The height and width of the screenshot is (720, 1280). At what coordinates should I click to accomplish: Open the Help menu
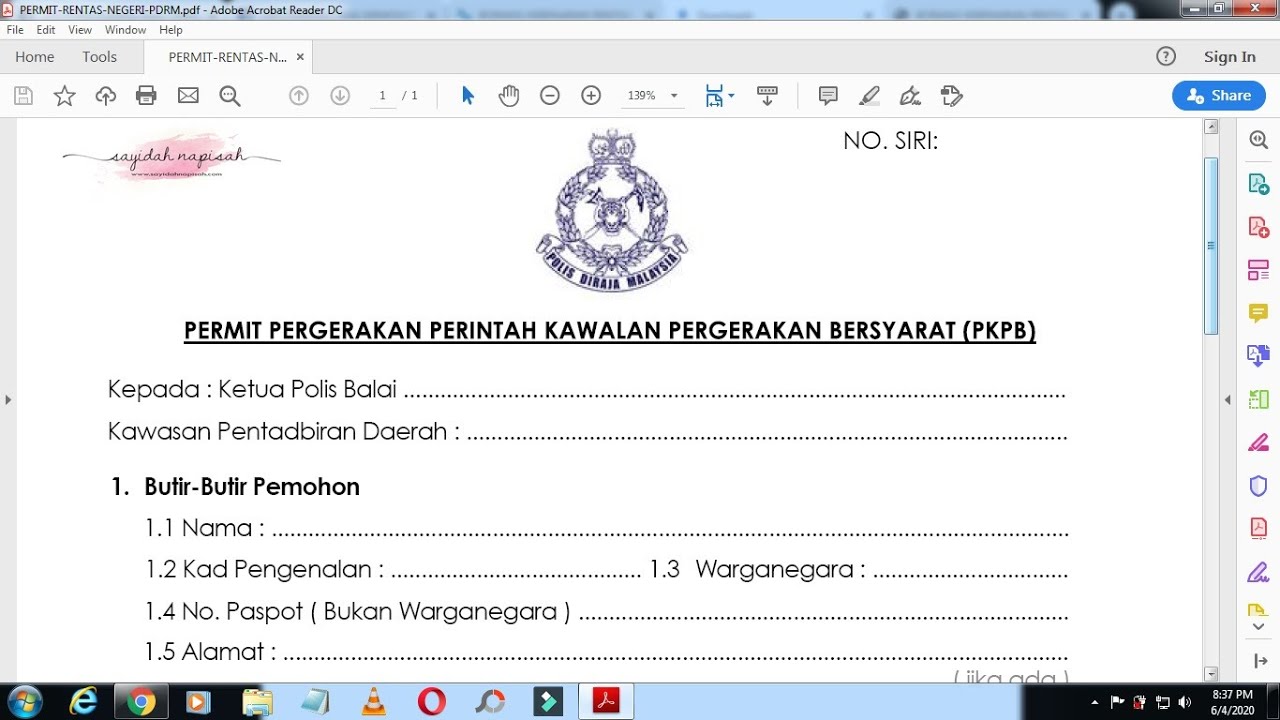click(x=171, y=30)
